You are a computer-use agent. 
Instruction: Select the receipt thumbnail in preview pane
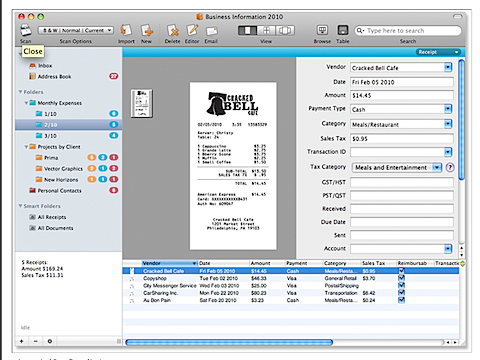(x=142, y=103)
